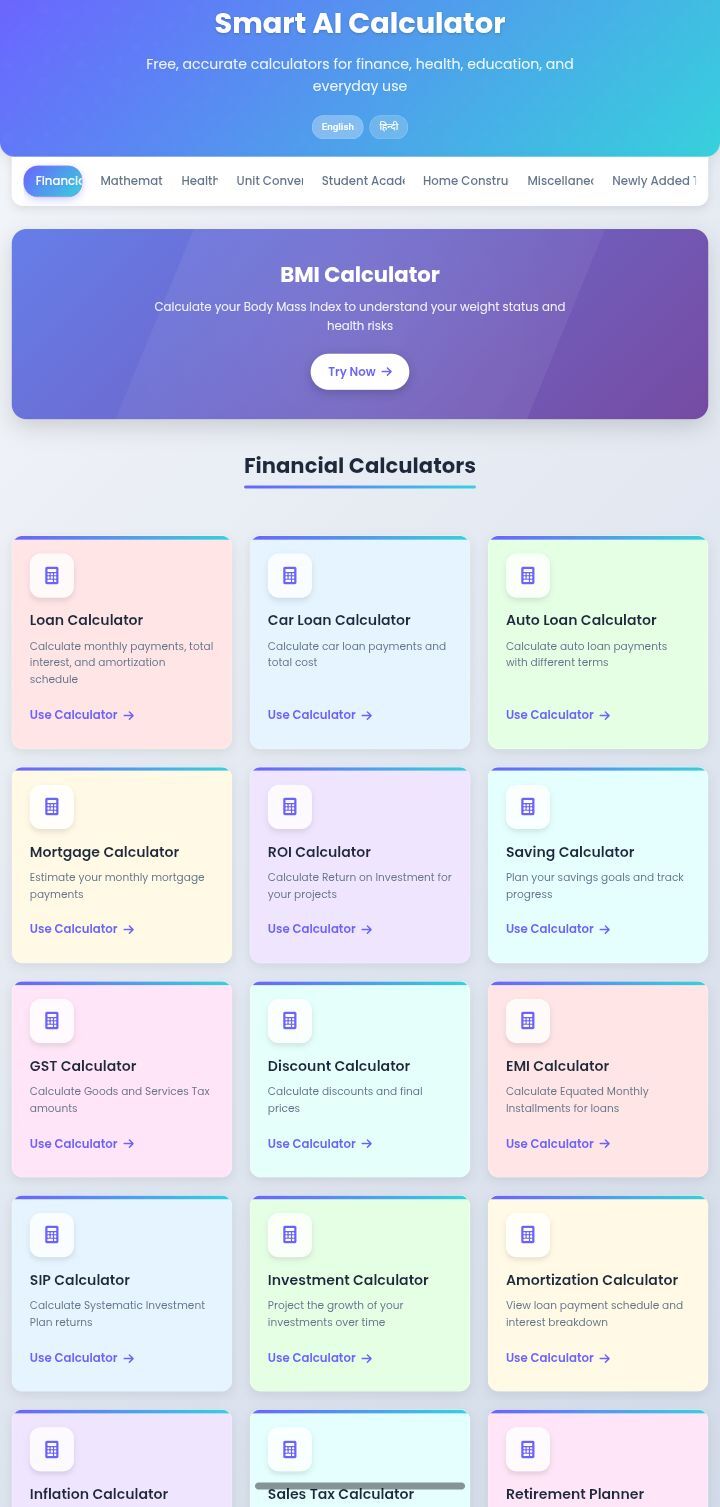Click the Car Loan Calculator icon
Screen dimensions: 720x1507
pyautogui.click(x=290, y=575)
